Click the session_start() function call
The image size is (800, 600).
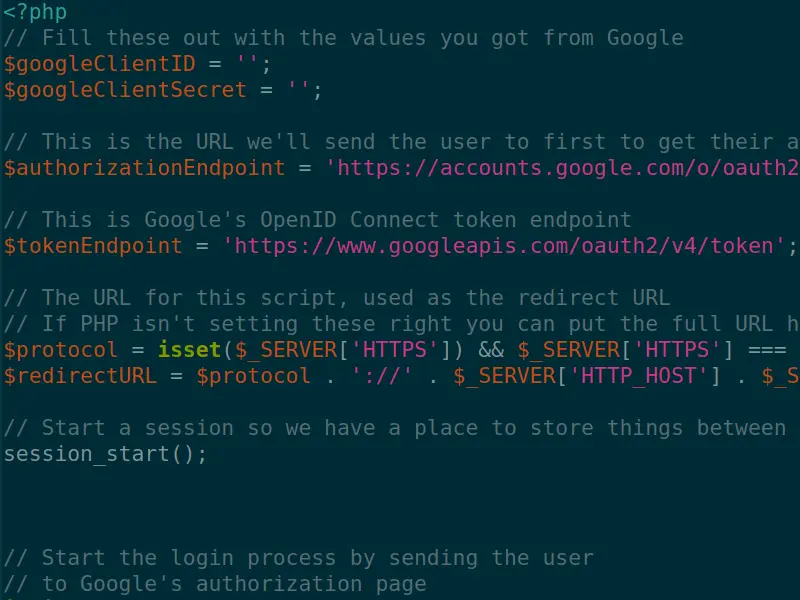(106, 454)
